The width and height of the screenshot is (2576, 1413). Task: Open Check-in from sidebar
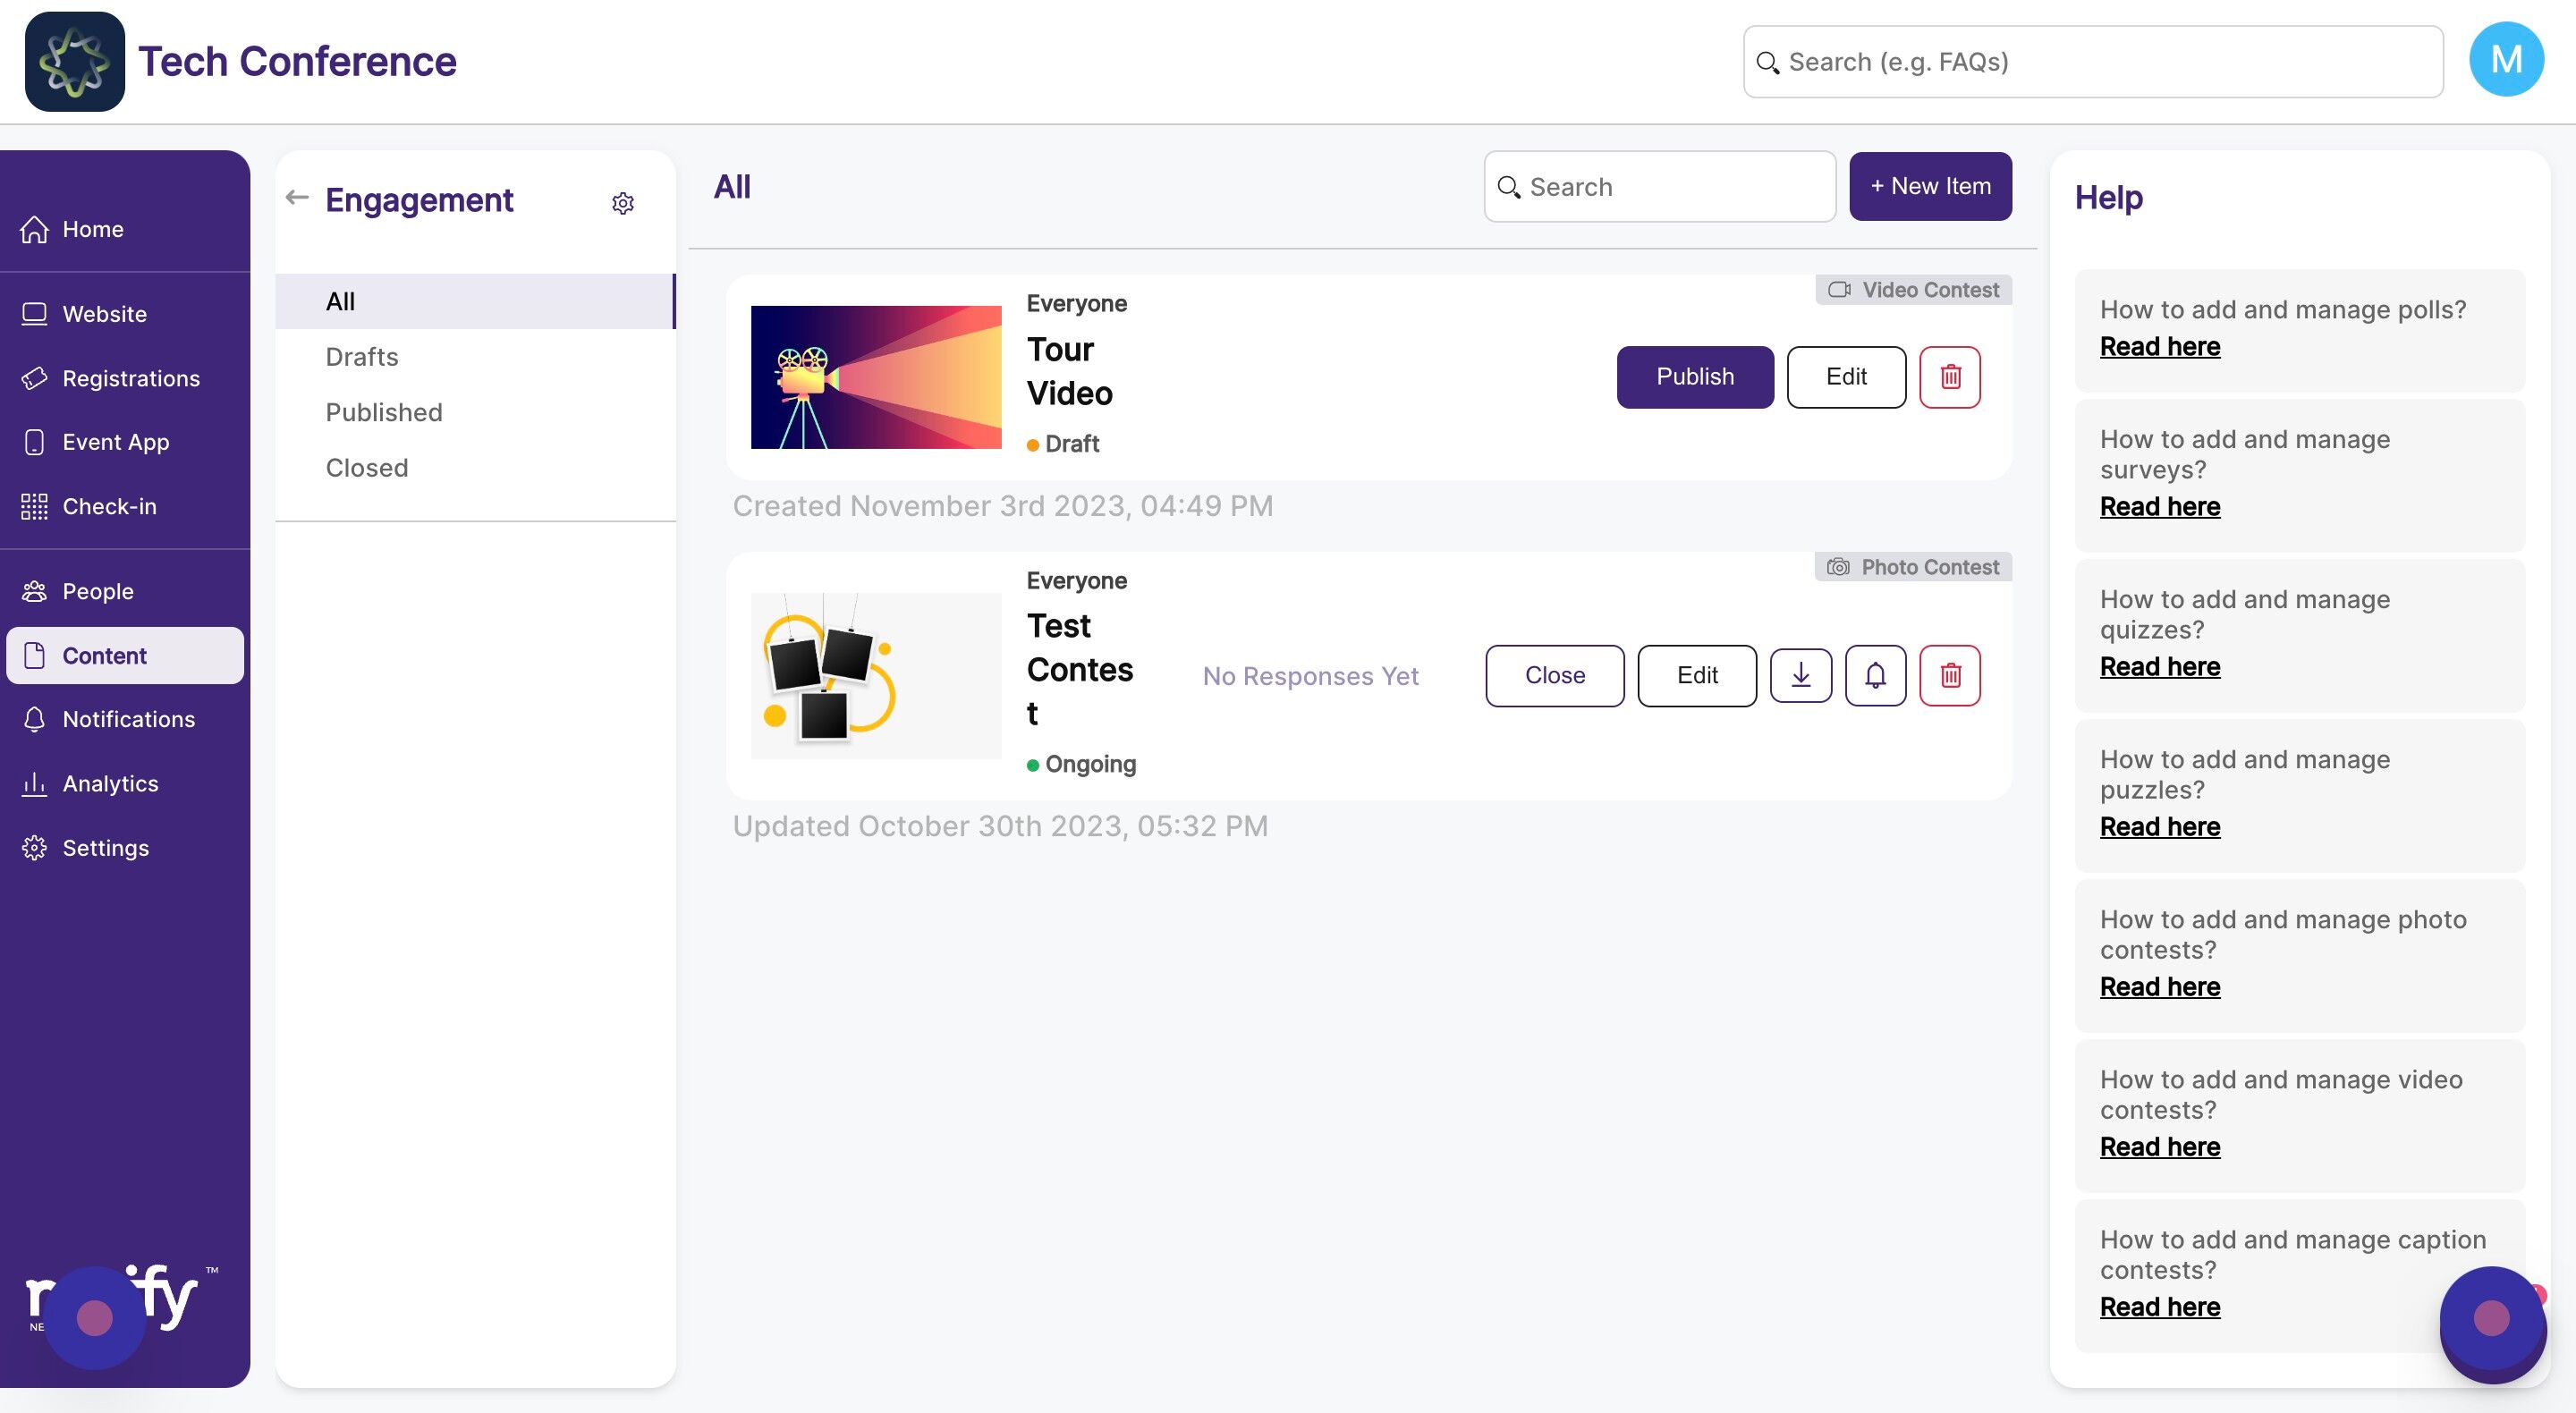109,506
